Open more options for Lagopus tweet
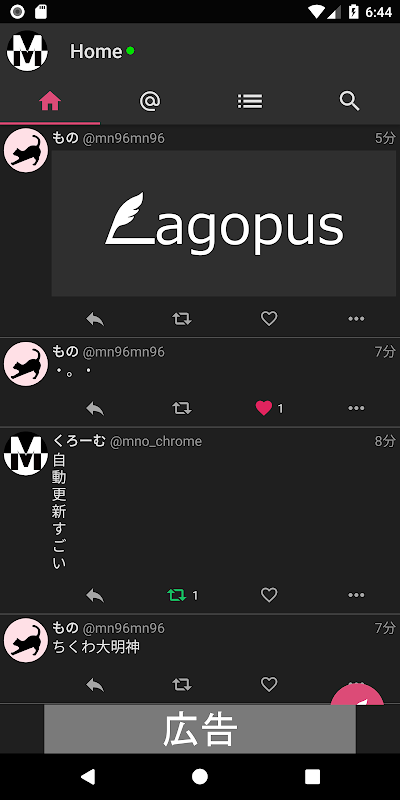 tap(356, 319)
